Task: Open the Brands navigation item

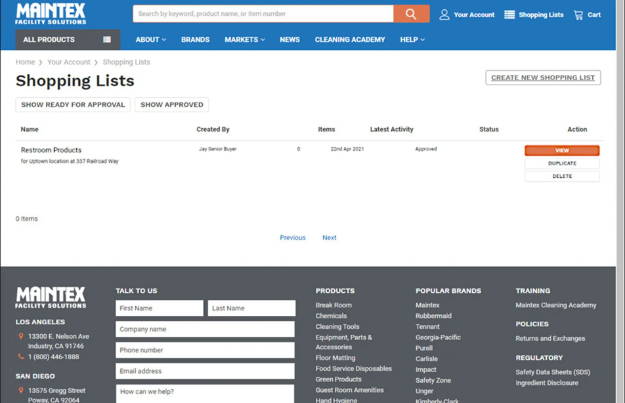Action: click(195, 39)
